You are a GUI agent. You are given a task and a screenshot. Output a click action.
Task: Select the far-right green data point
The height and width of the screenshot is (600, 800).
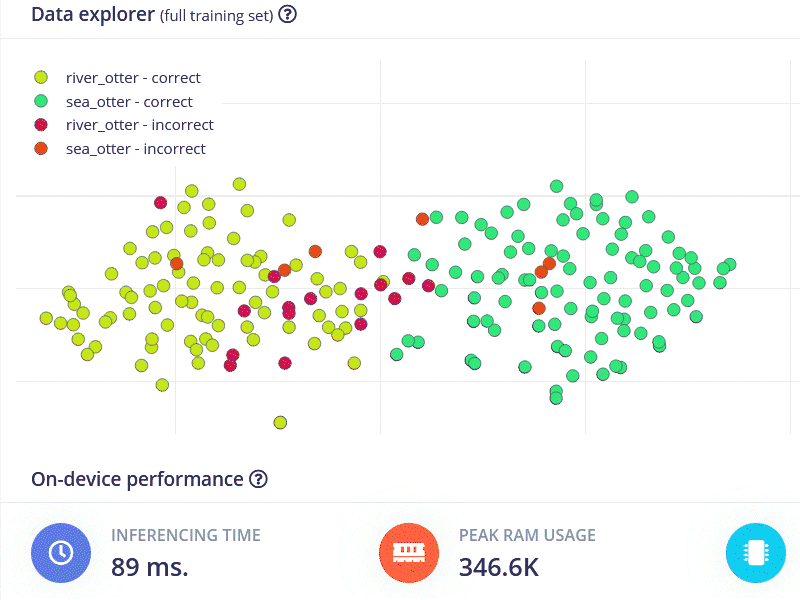[730, 264]
